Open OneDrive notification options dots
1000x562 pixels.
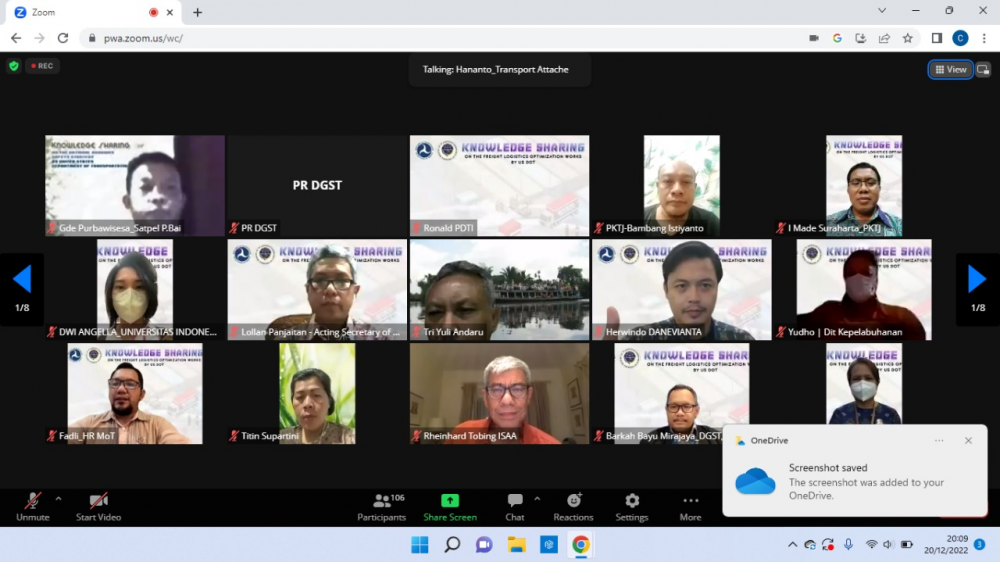939,440
